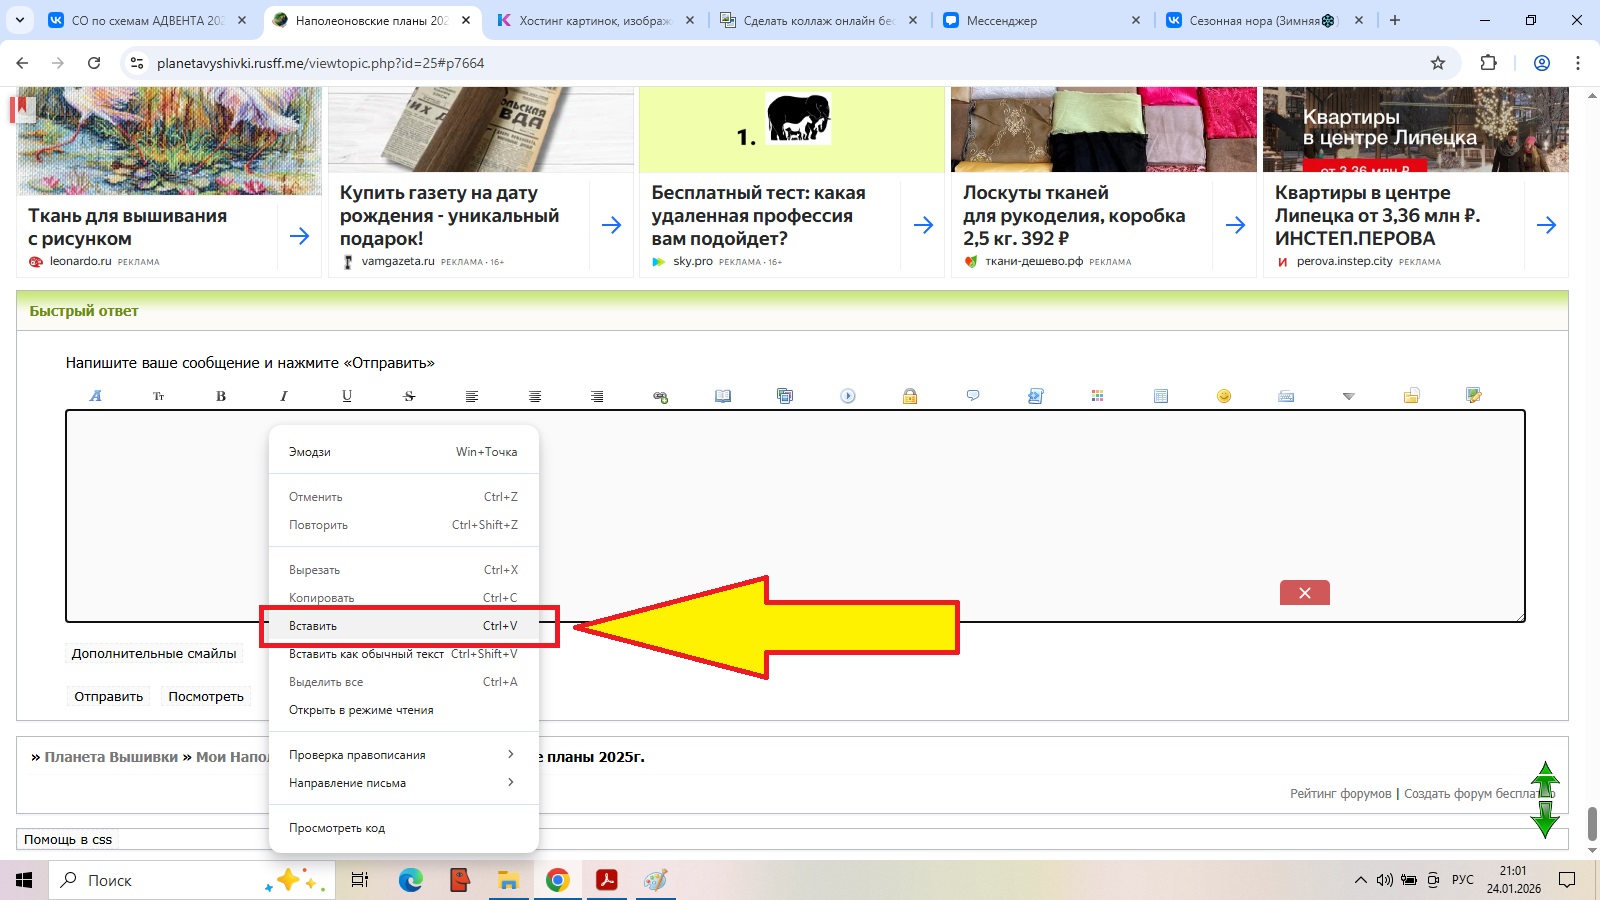
Task: Expand the Направление письма submenu
Action: pyautogui.click(x=403, y=783)
